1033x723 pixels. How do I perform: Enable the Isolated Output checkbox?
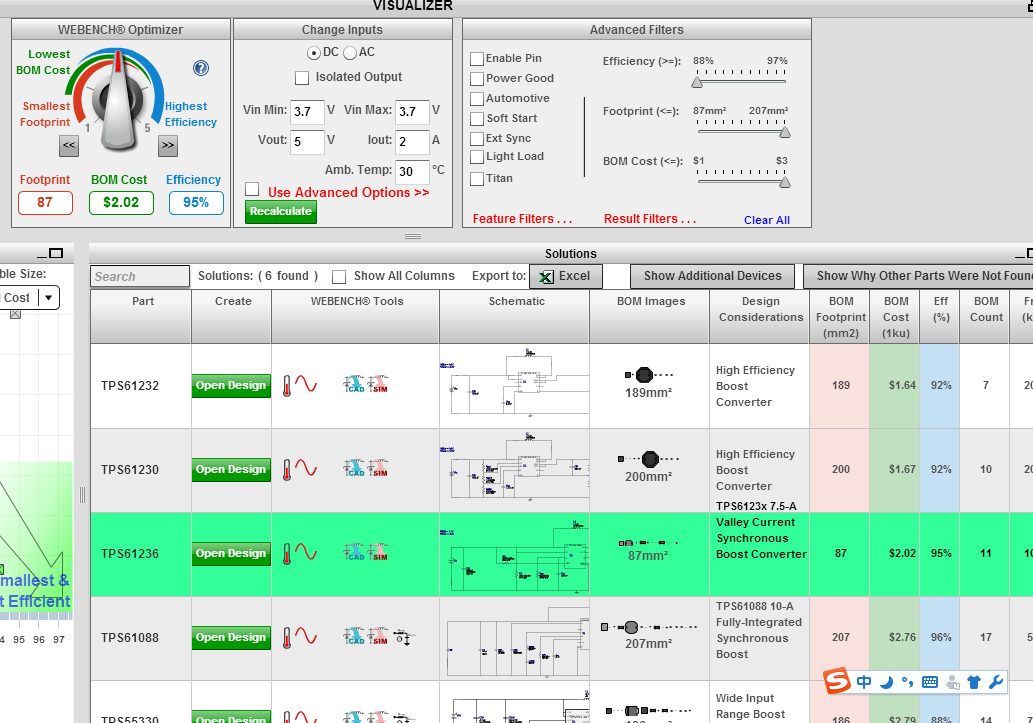coord(302,78)
